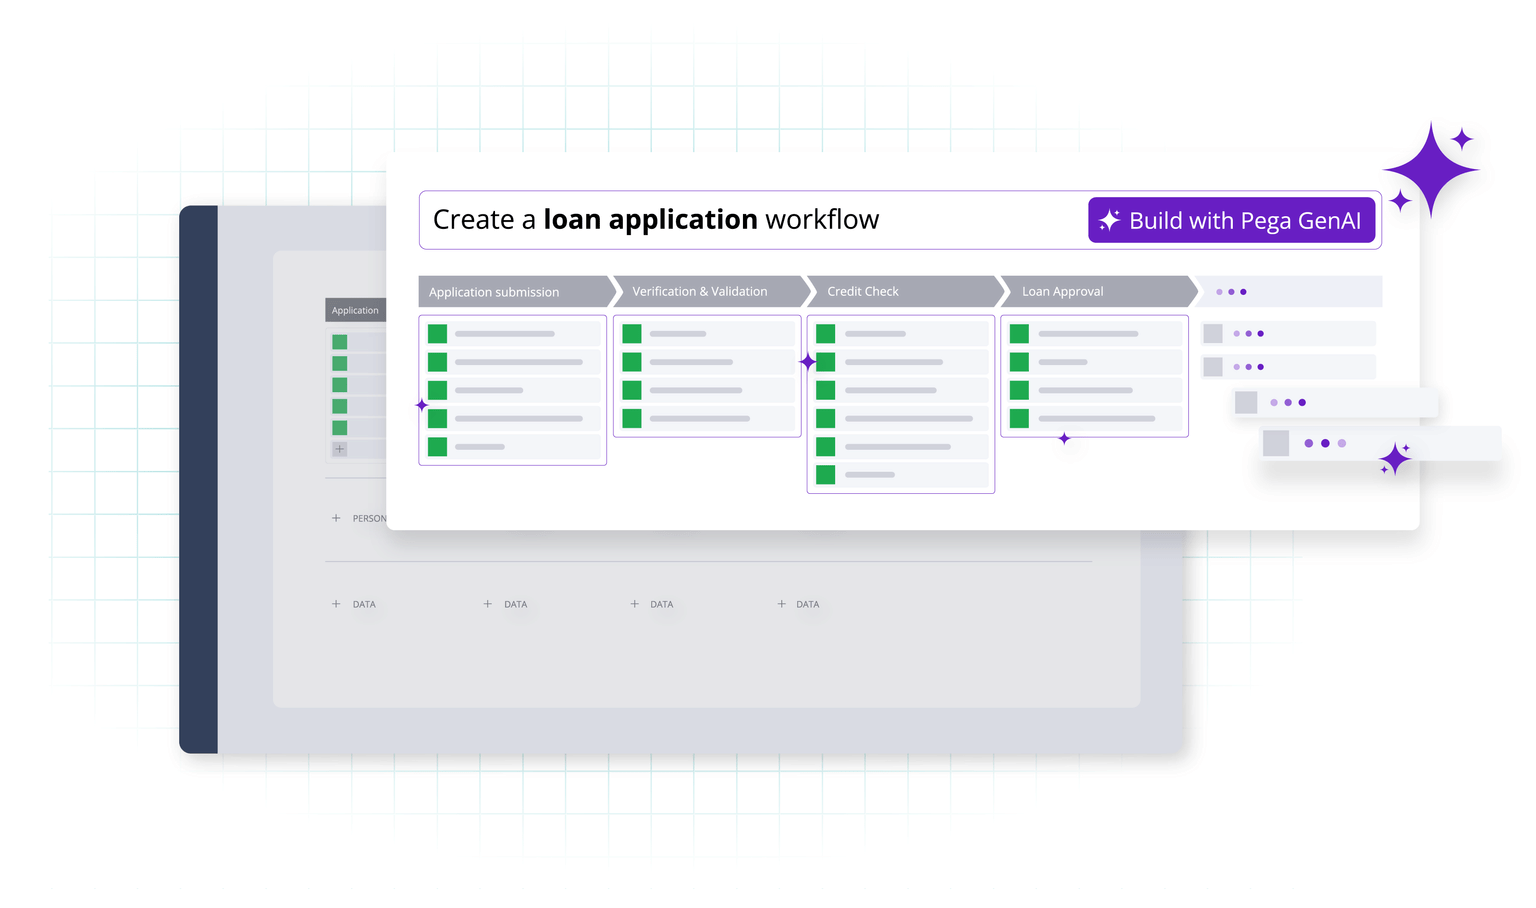Viewport: 1536px width, 908px height.
Task: Click last green step icon under Credit Check
Action: tap(825, 475)
